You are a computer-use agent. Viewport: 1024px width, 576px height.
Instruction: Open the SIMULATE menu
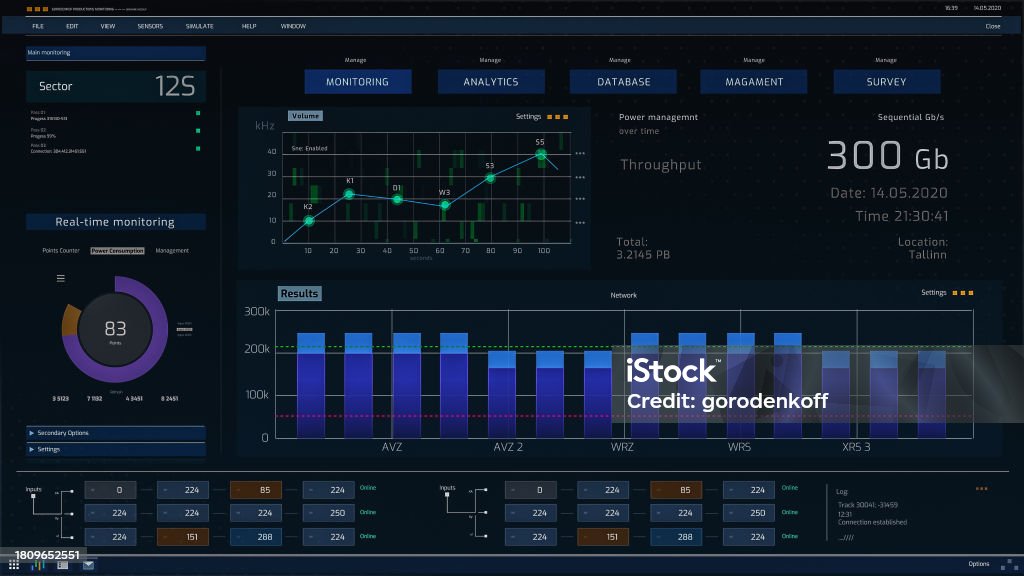pyautogui.click(x=200, y=26)
